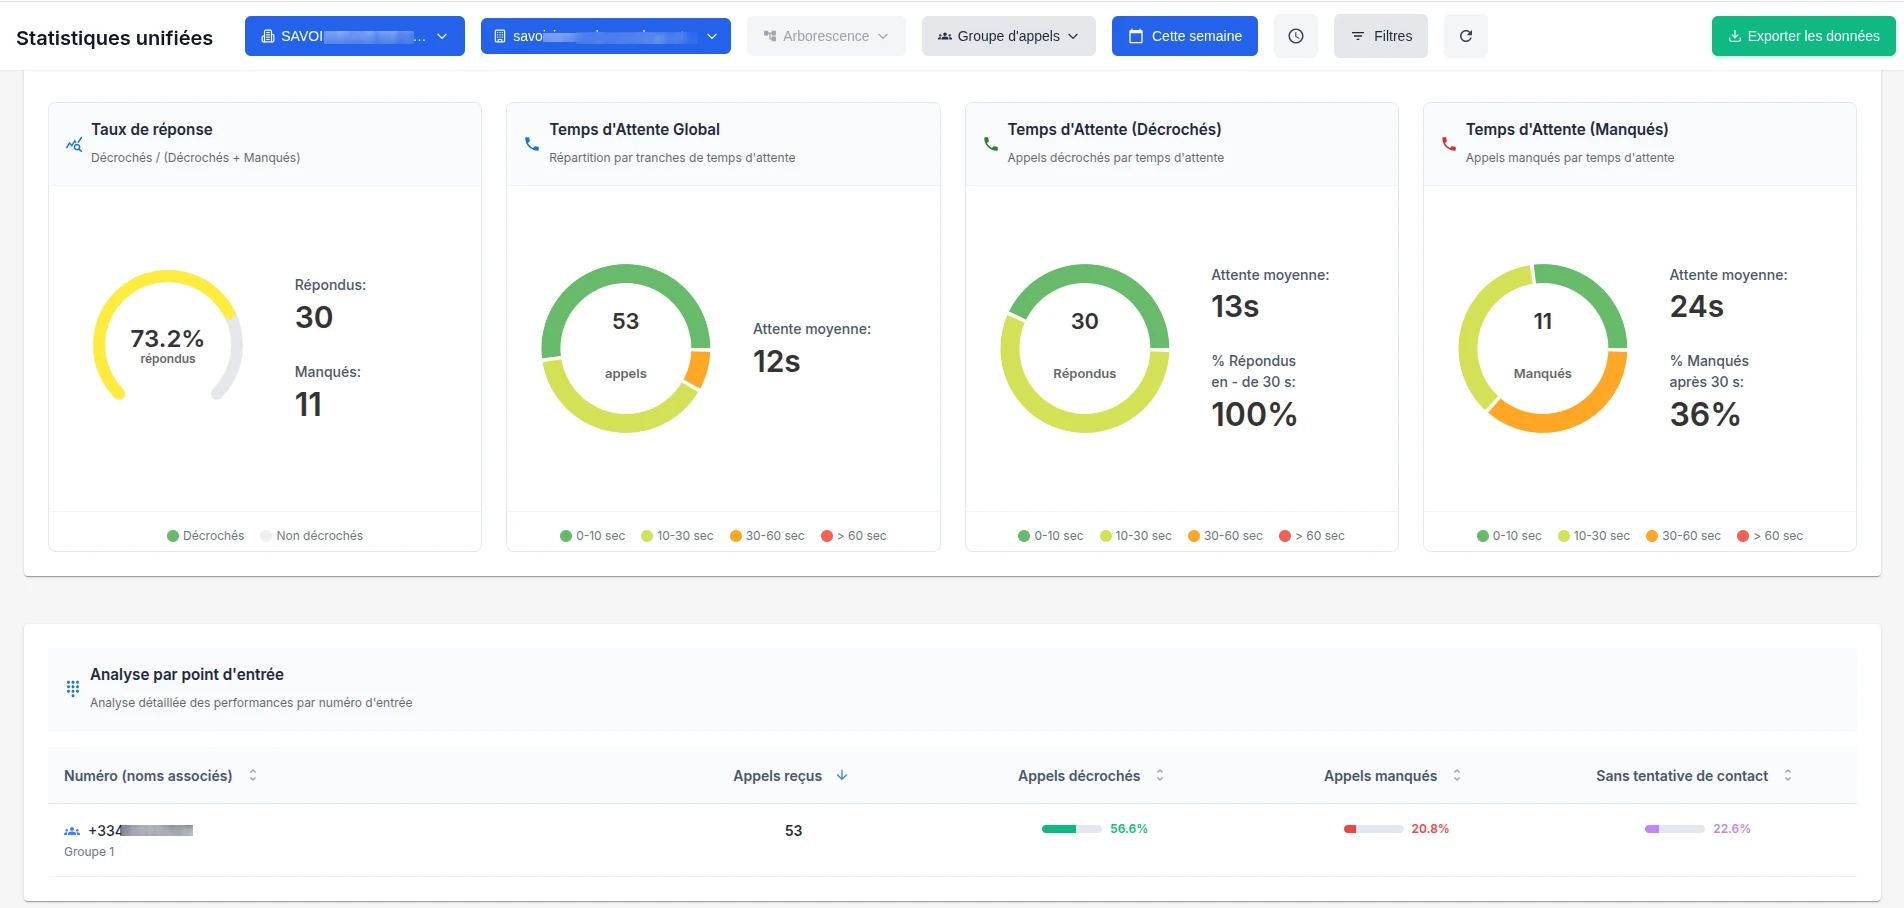Click the dial-pad icon beside Analyse par point d'entrée

(73, 688)
